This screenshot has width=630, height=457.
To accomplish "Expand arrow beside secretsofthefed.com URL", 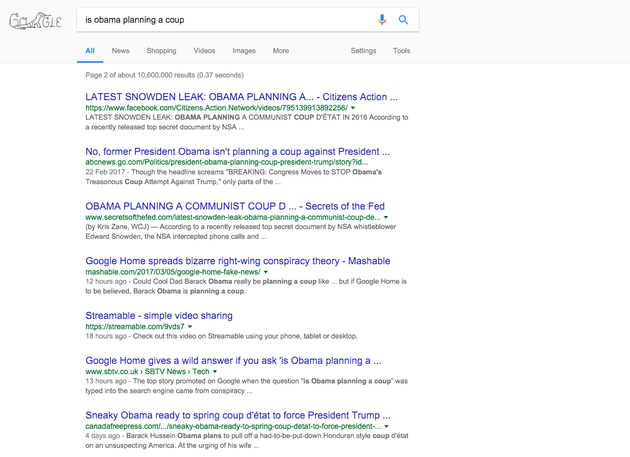I will coord(386,217).
